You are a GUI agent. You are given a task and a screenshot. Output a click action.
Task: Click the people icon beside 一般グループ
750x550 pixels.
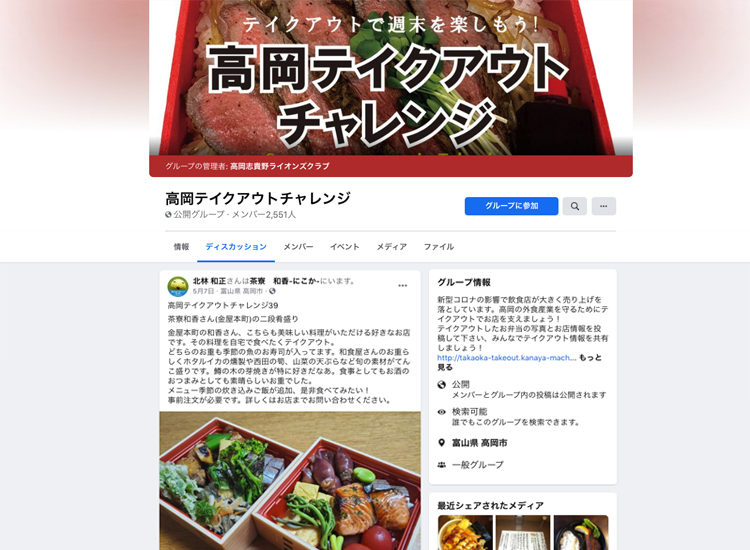tap(441, 464)
